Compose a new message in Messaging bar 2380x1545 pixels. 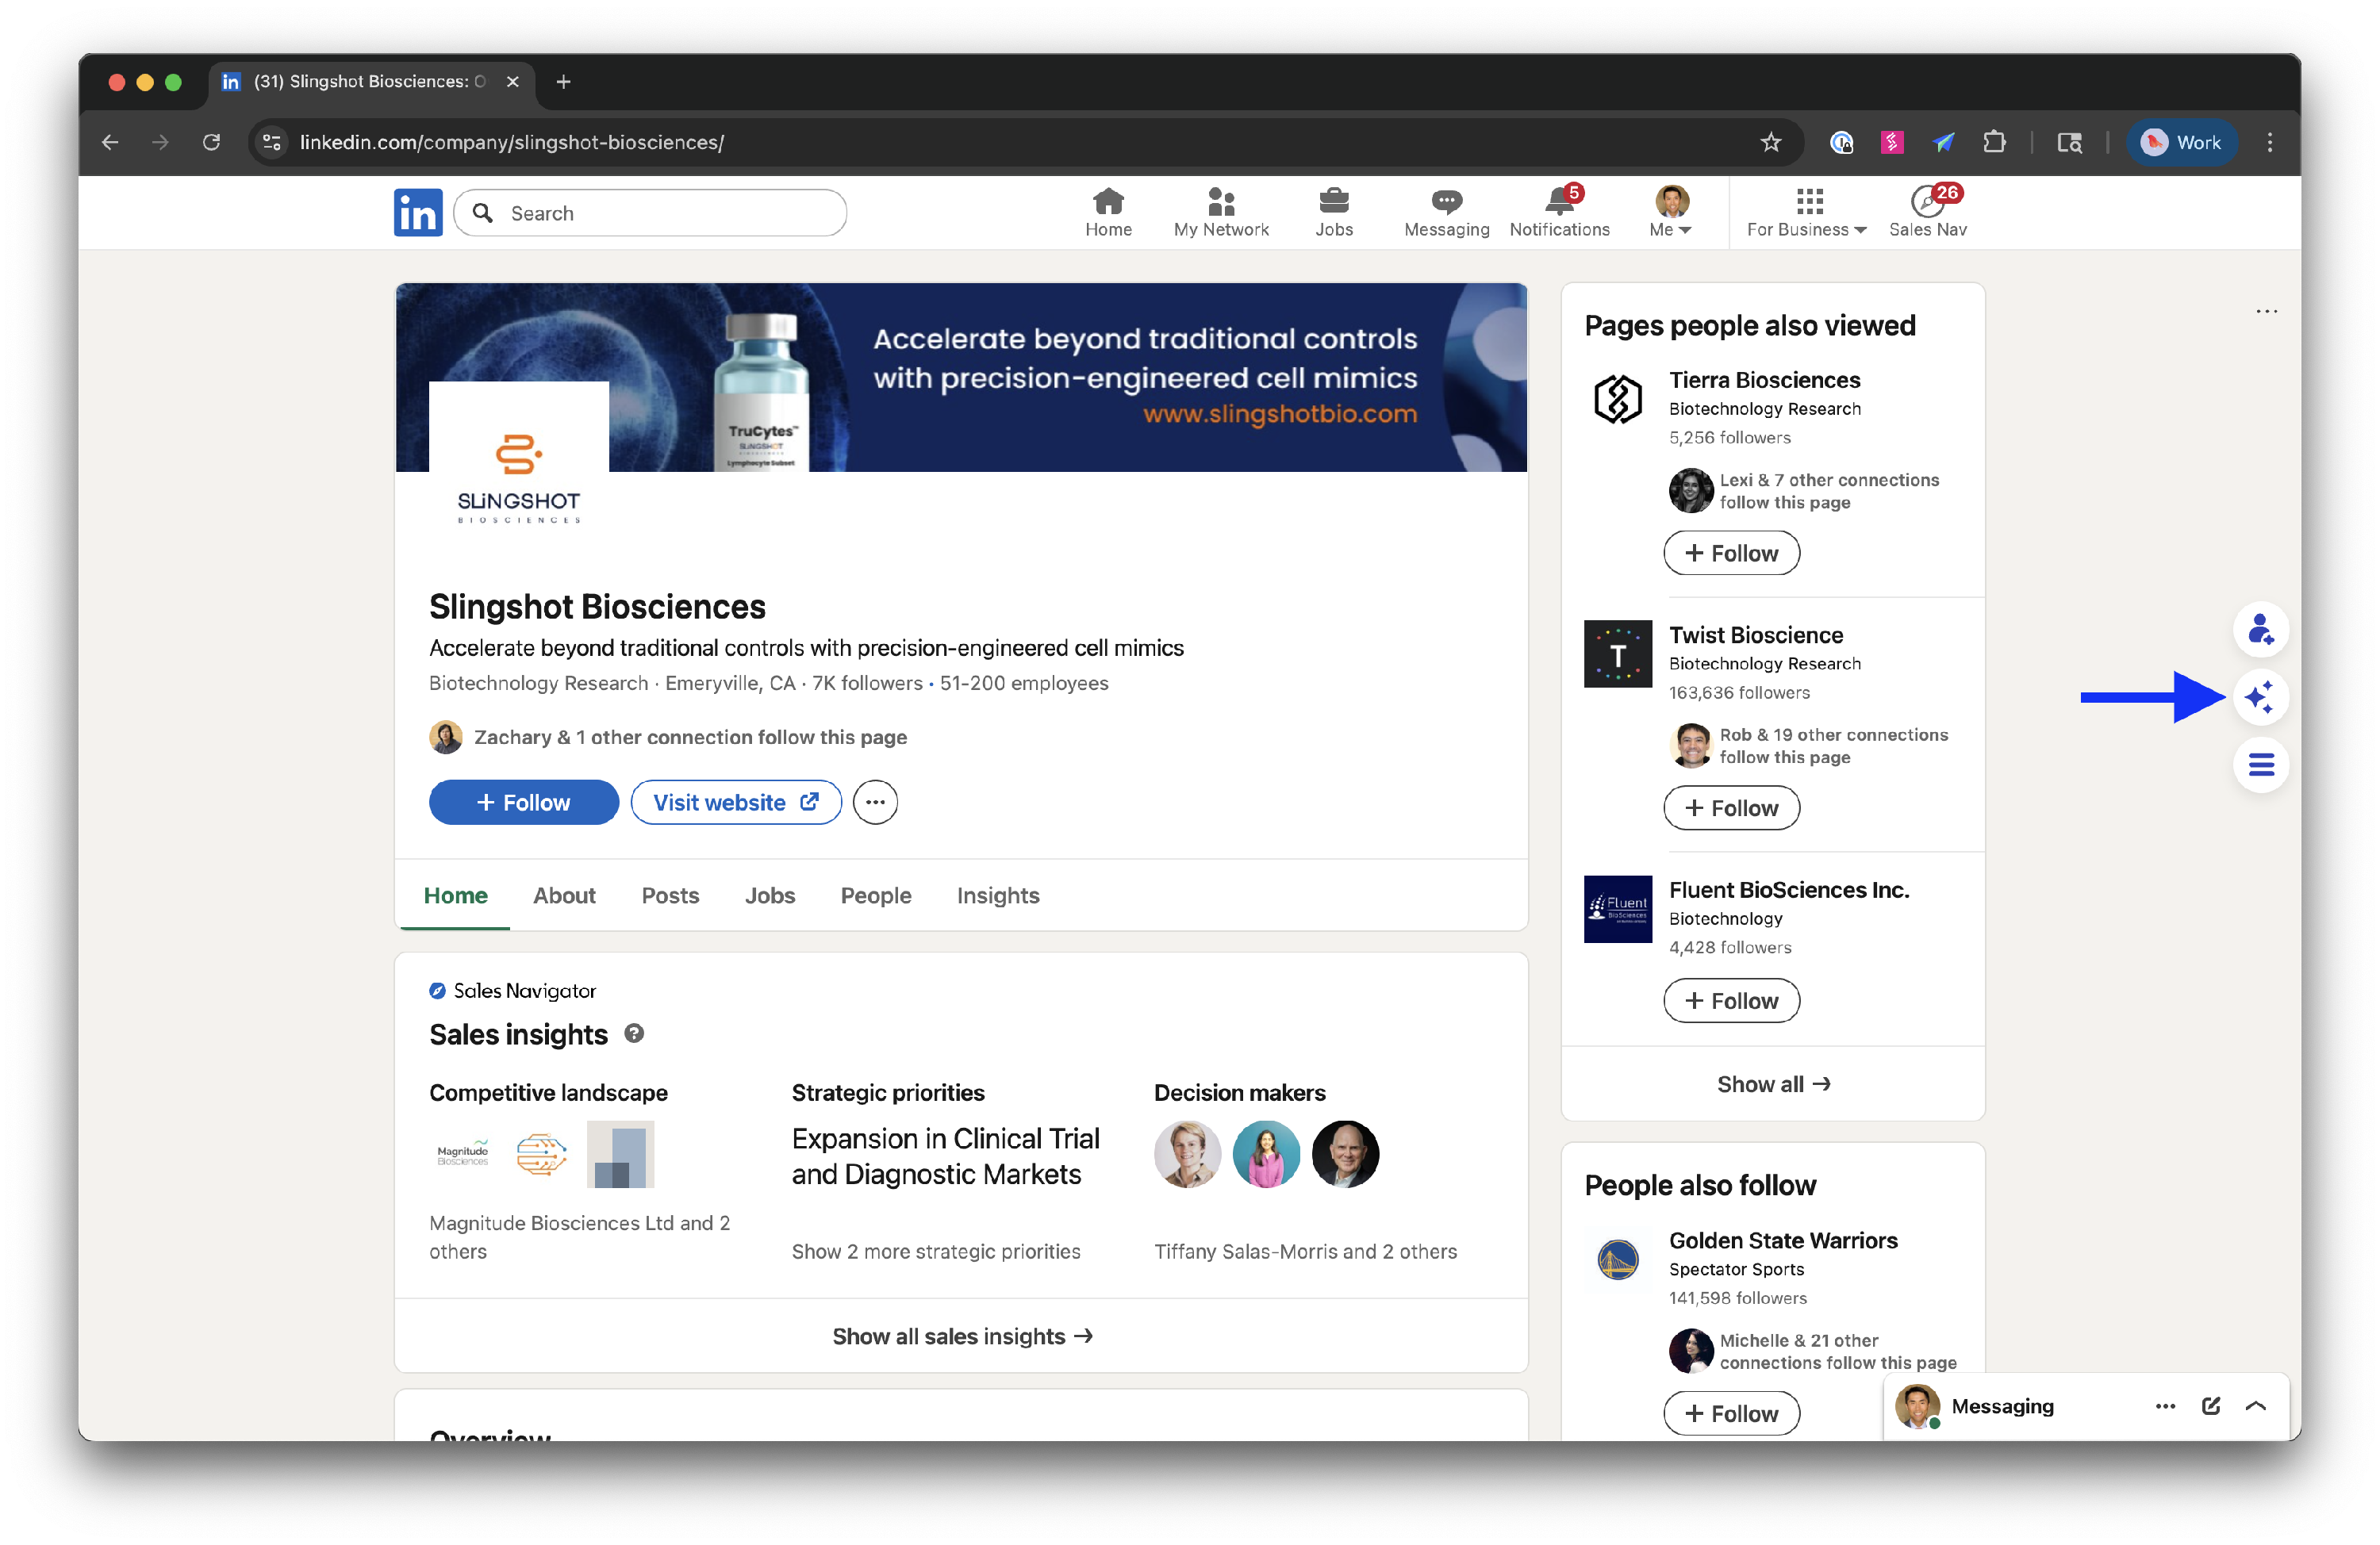click(x=2211, y=1405)
